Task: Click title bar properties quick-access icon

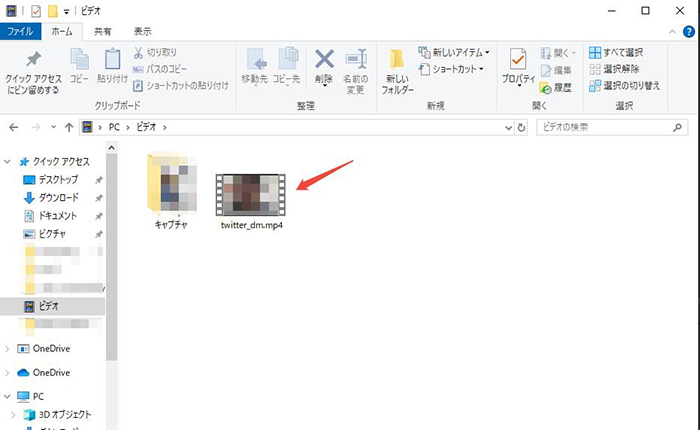Action: coord(36,11)
